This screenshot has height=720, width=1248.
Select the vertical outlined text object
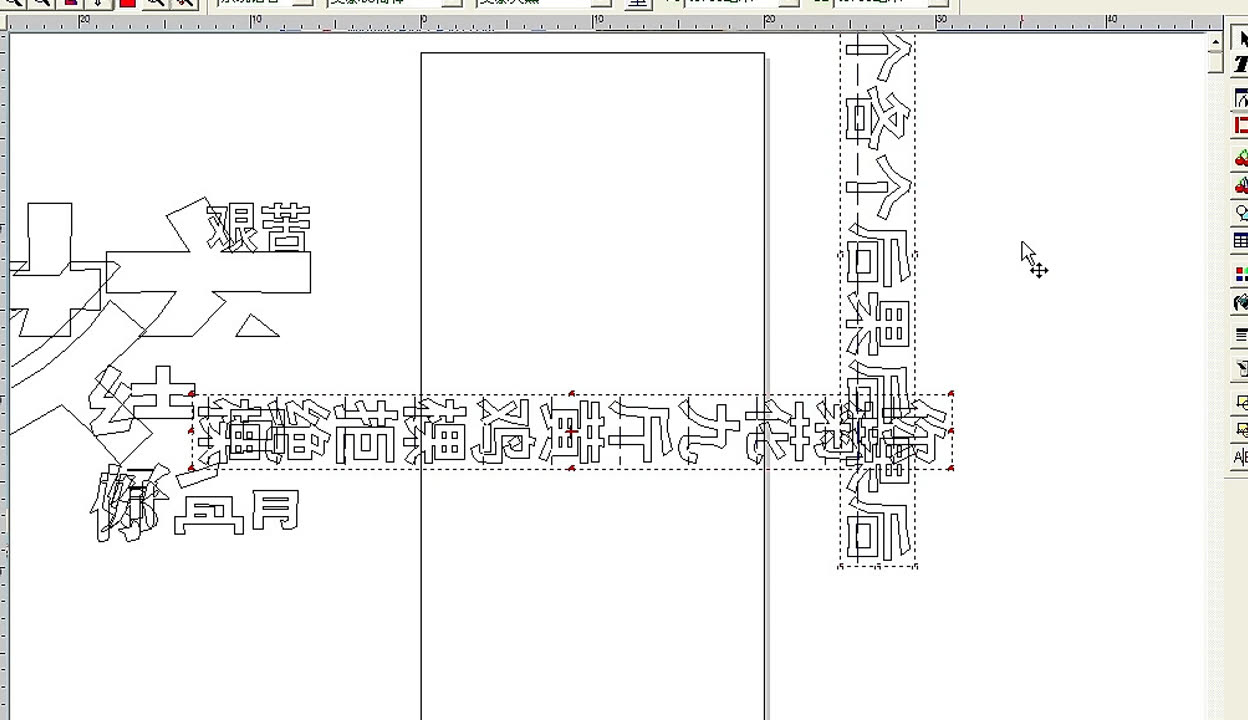coord(878,300)
